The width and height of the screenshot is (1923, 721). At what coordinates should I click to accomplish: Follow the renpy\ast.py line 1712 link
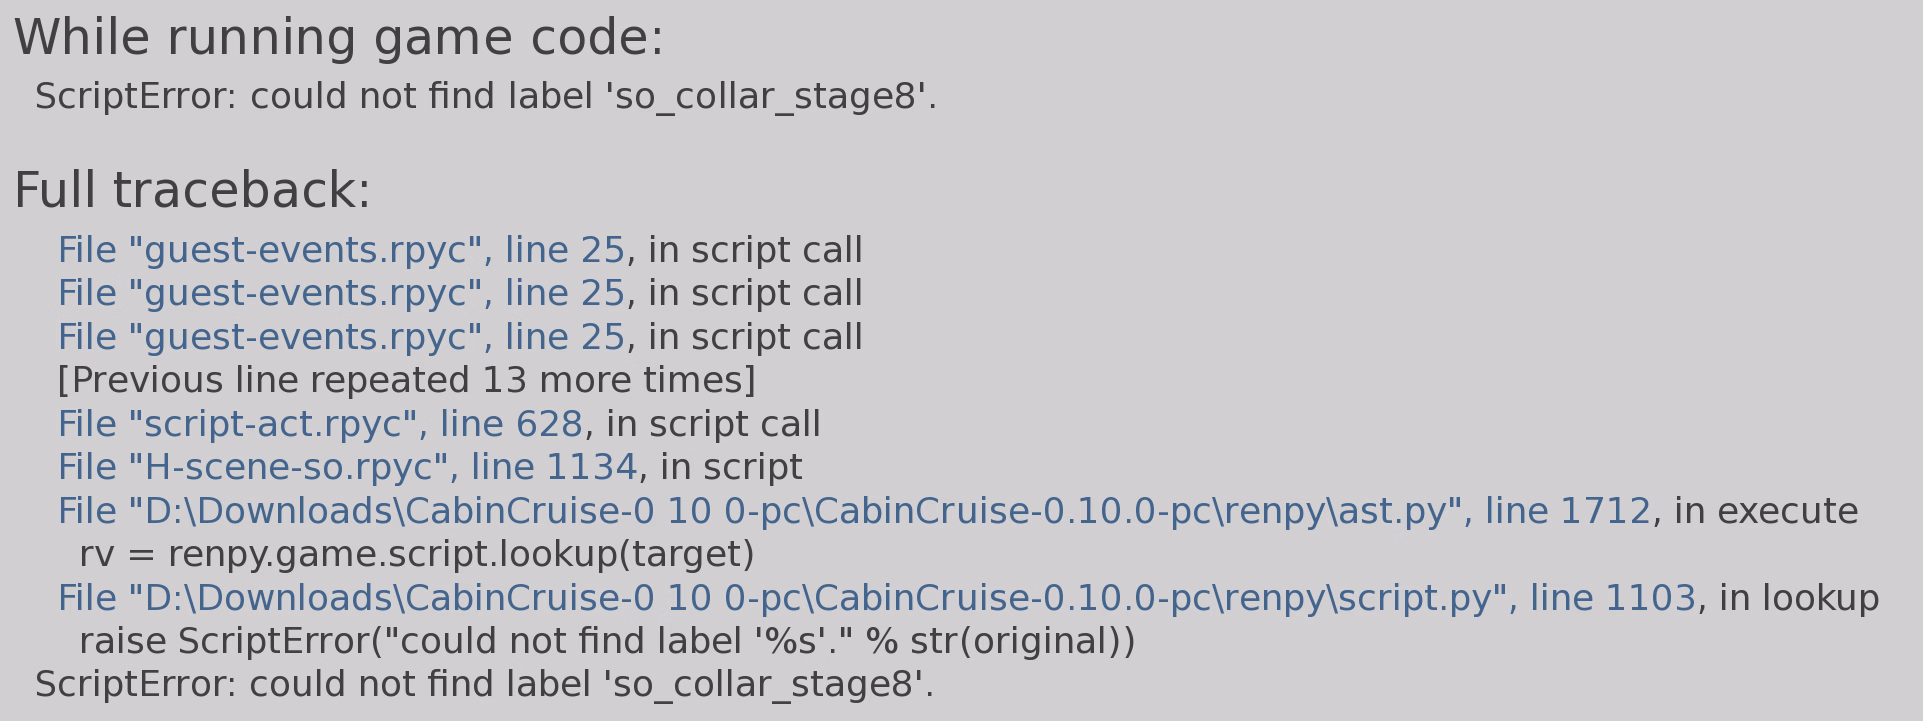[x=854, y=512]
